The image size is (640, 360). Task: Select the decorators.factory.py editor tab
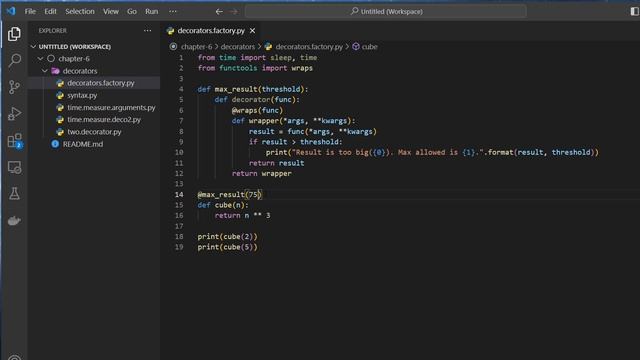[211, 31]
